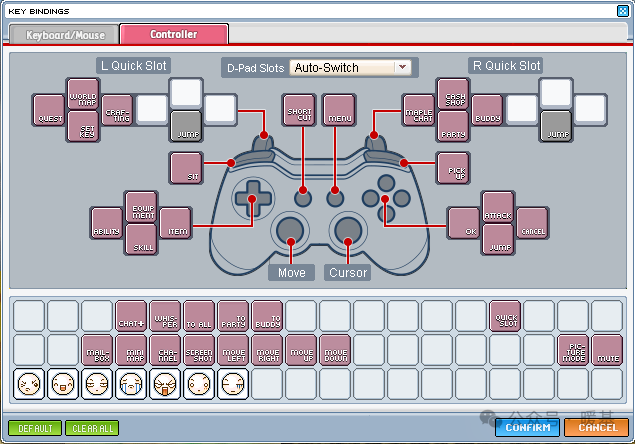635x444 pixels.
Task: Select the Party key tile in R Quick Slot
Action: [453, 126]
